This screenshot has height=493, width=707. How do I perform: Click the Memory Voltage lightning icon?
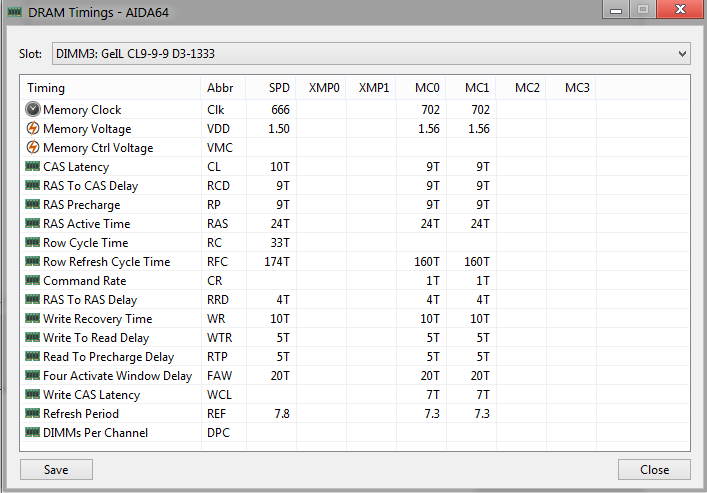(x=32, y=129)
